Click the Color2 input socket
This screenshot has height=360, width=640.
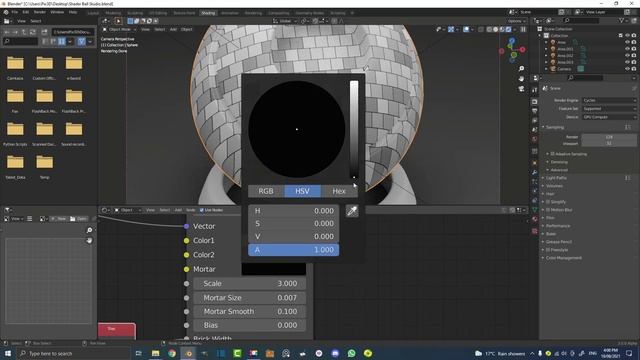coord(187,255)
